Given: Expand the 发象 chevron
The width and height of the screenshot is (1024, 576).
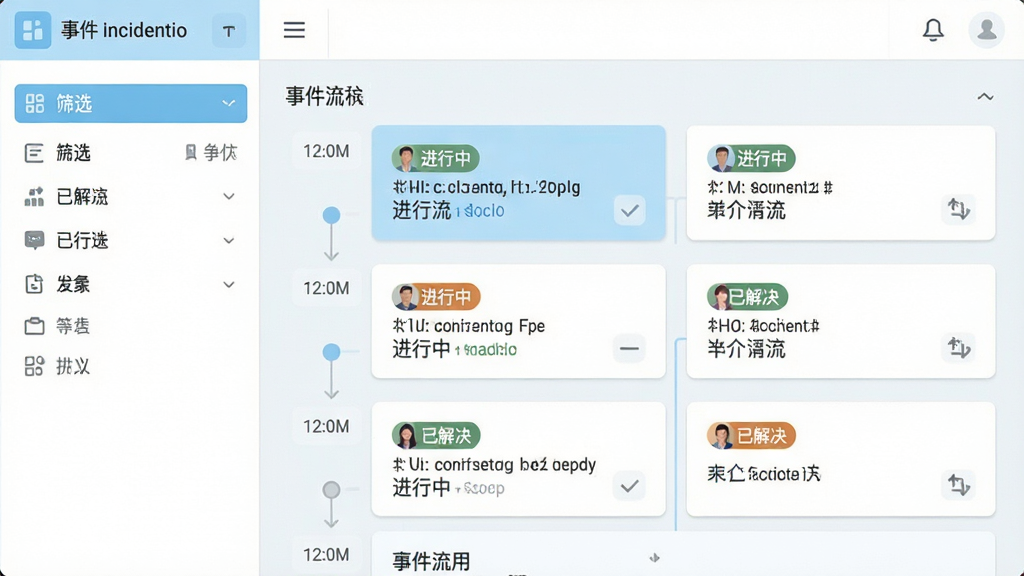Looking at the screenshot, I should click(229, 285).
